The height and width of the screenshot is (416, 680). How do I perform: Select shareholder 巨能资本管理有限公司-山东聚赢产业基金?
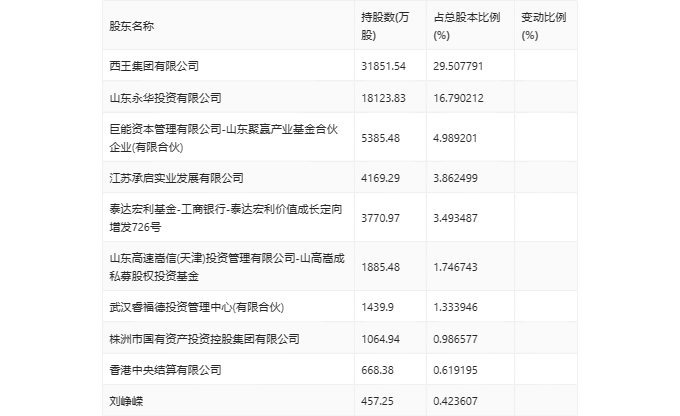point(223,138)
